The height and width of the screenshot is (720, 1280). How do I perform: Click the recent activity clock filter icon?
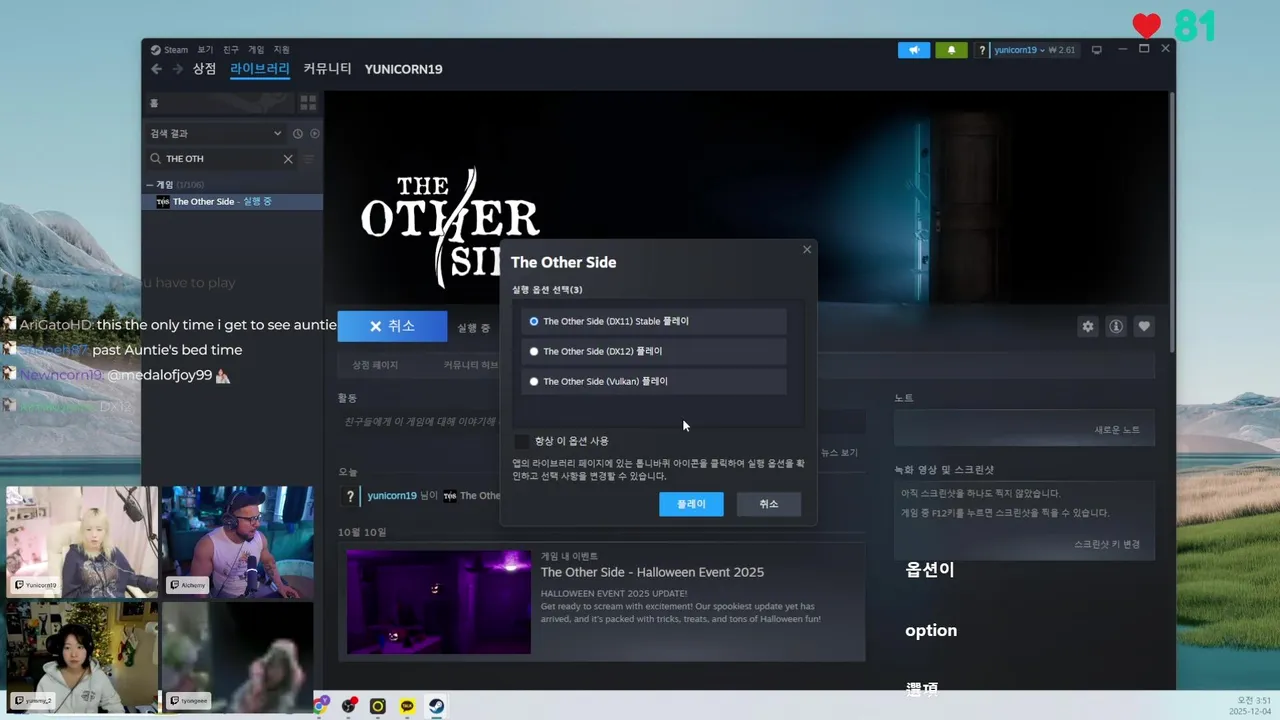[x=297, y=133]
